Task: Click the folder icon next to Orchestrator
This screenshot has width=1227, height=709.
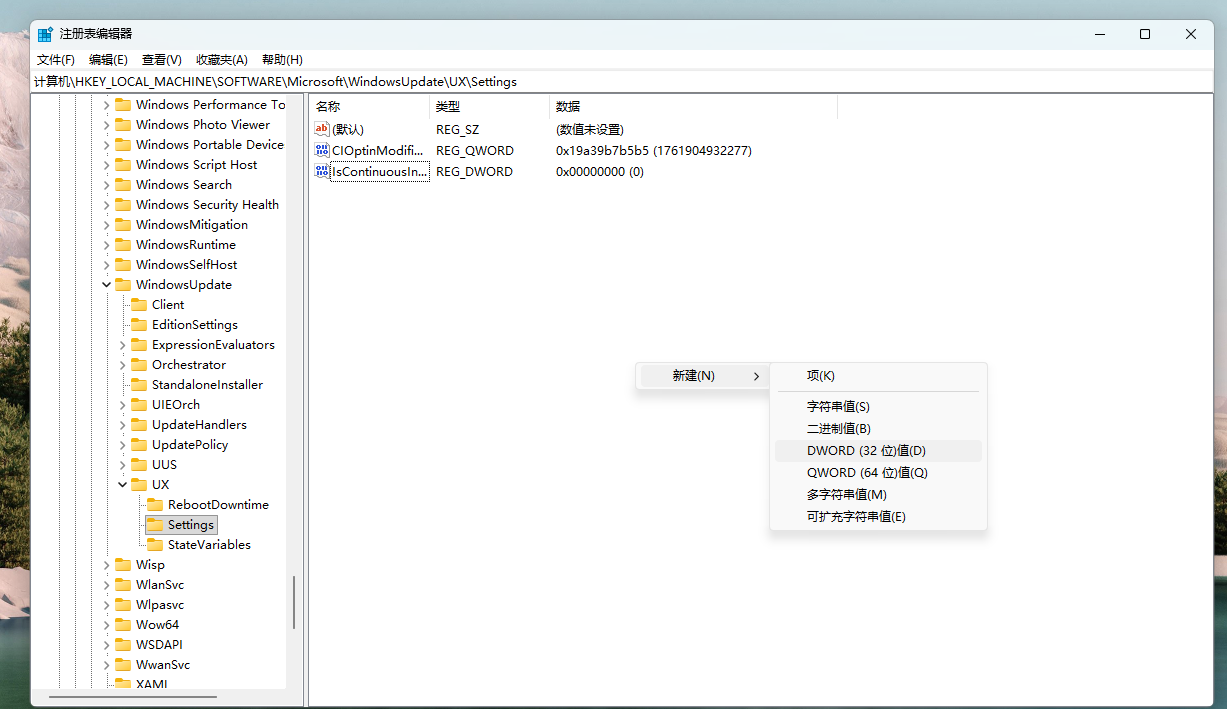Action: [139, 365]
